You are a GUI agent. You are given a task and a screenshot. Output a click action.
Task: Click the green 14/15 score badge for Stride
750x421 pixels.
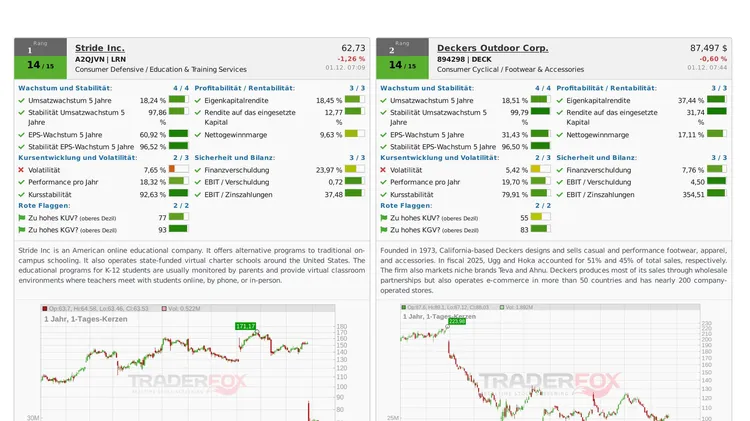(40, 65)
